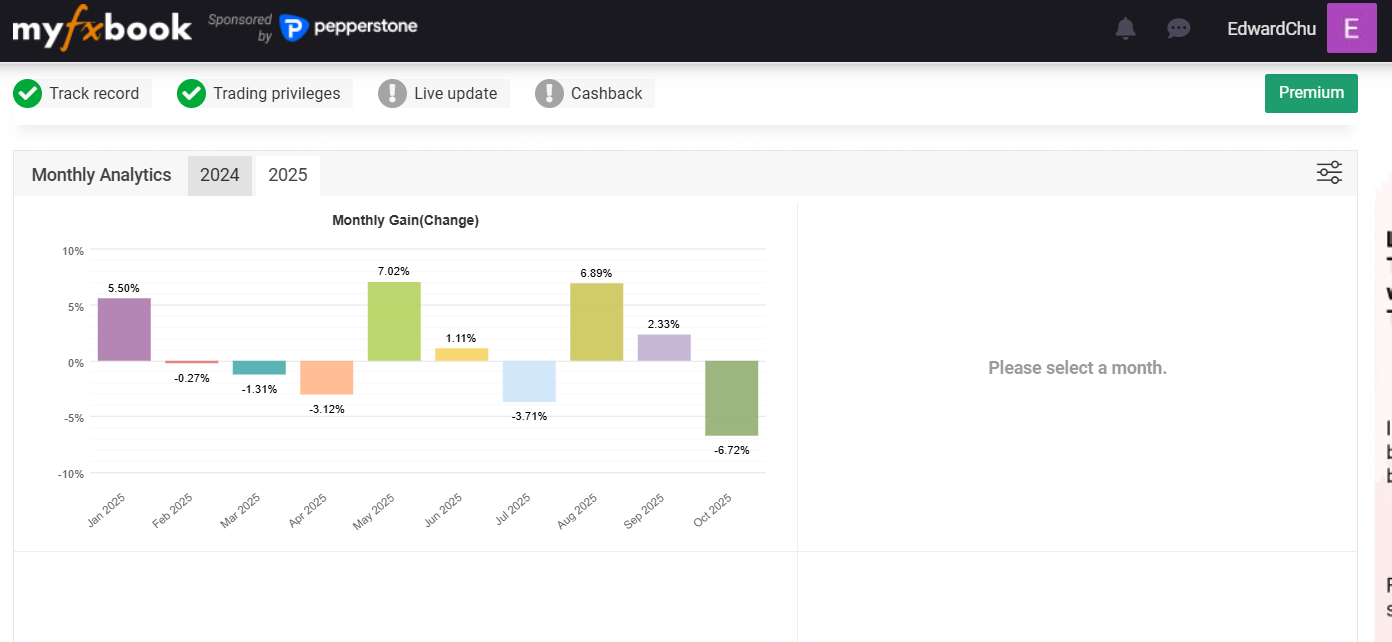Click the green Track record checkmark icon
The height and width of the screenshot is (642, 1392).
[x=28, y=93]
